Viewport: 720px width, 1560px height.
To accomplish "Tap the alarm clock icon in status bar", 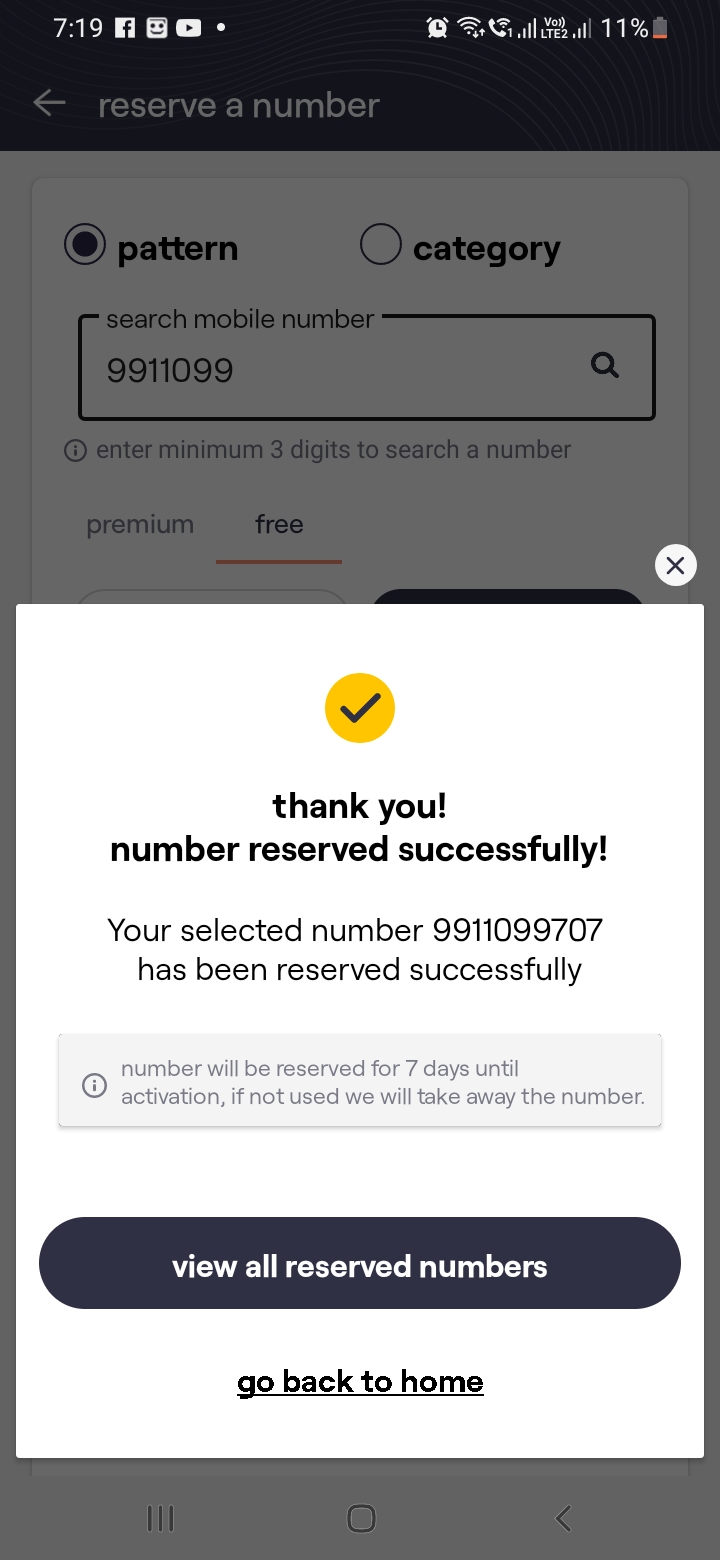I will (x=437, y=27).
